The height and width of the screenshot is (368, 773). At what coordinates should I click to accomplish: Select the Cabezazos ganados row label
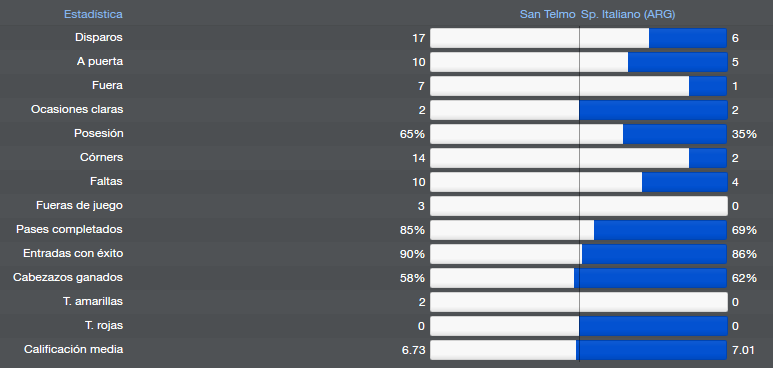[x=68, y=277]
